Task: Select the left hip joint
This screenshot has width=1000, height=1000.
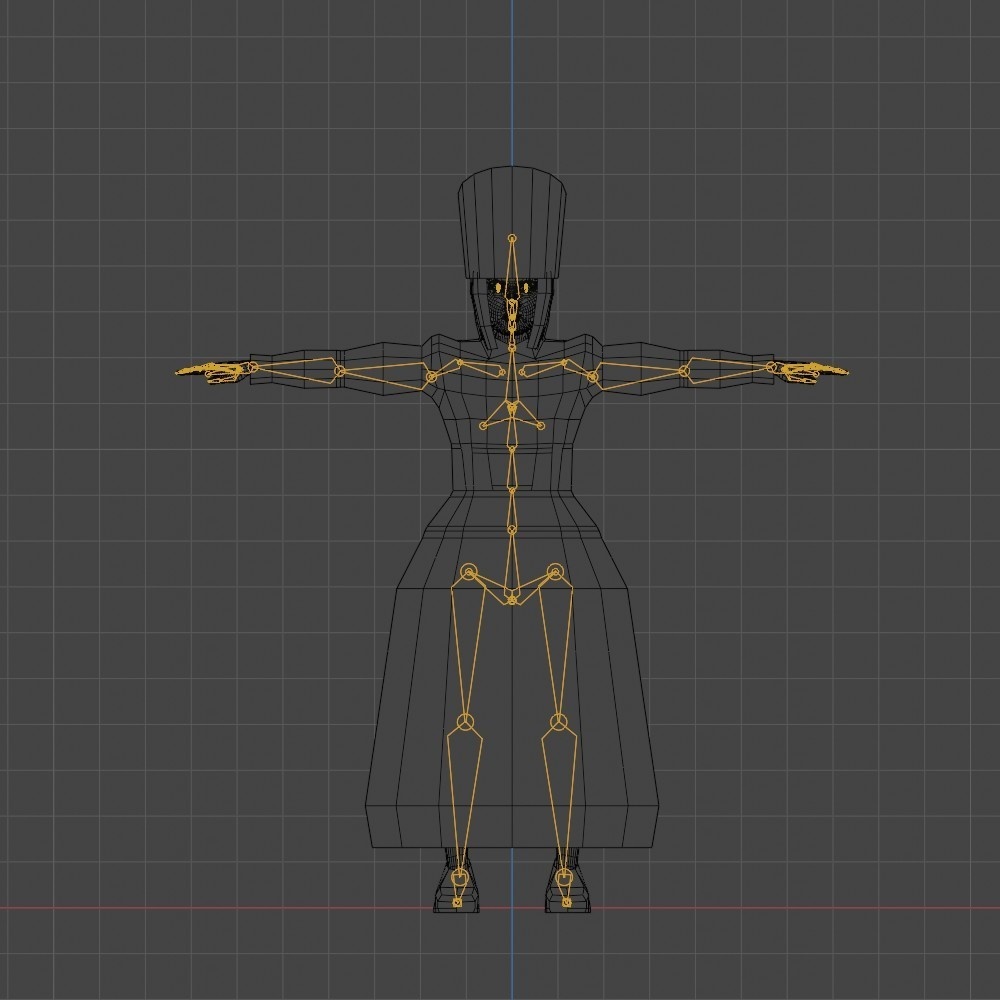Action: click(x=468, y=572)
